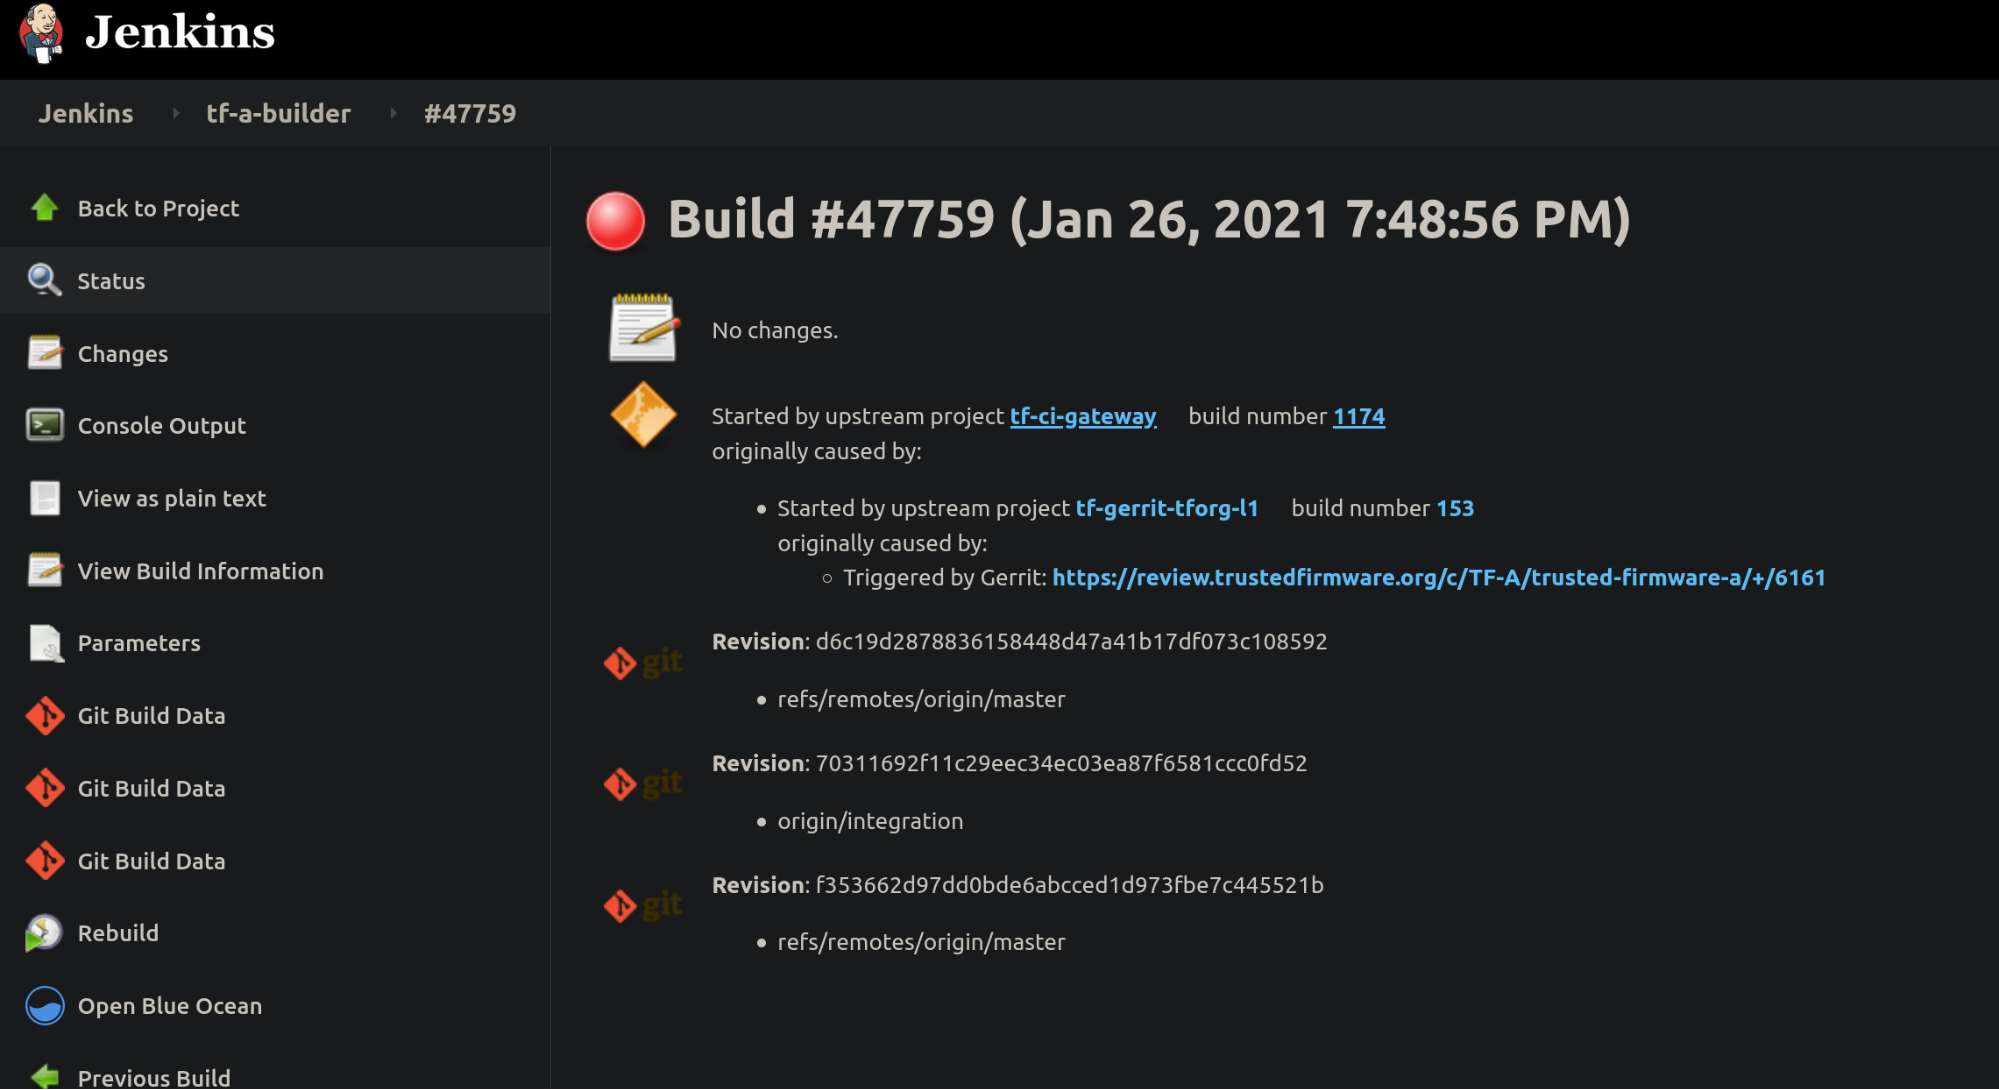Viewport: 1999px width, 1090px height.
Task: Open tf-ci-gateway upstream project link
Action: [x=1082, y=416]
